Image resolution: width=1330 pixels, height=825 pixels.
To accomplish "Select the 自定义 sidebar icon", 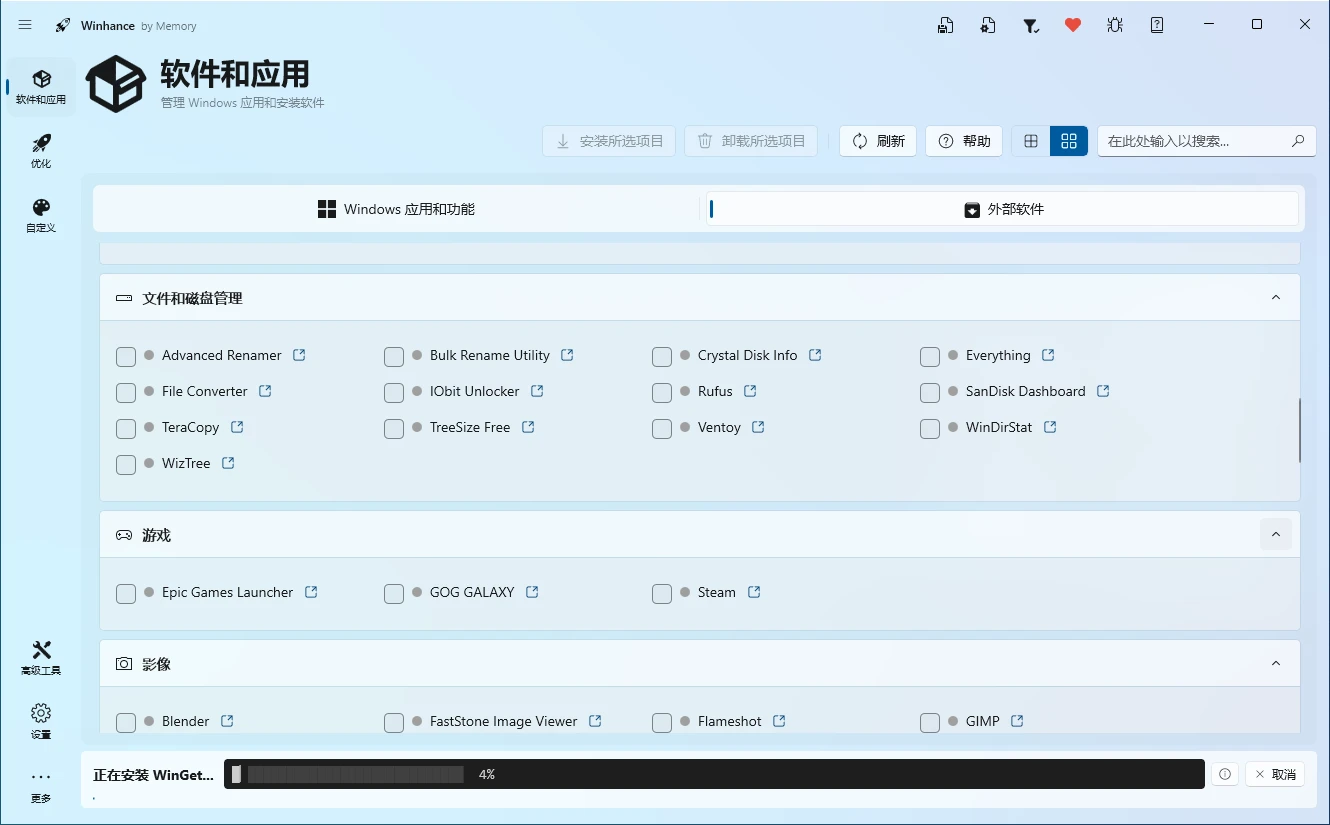I will point(40,214).
